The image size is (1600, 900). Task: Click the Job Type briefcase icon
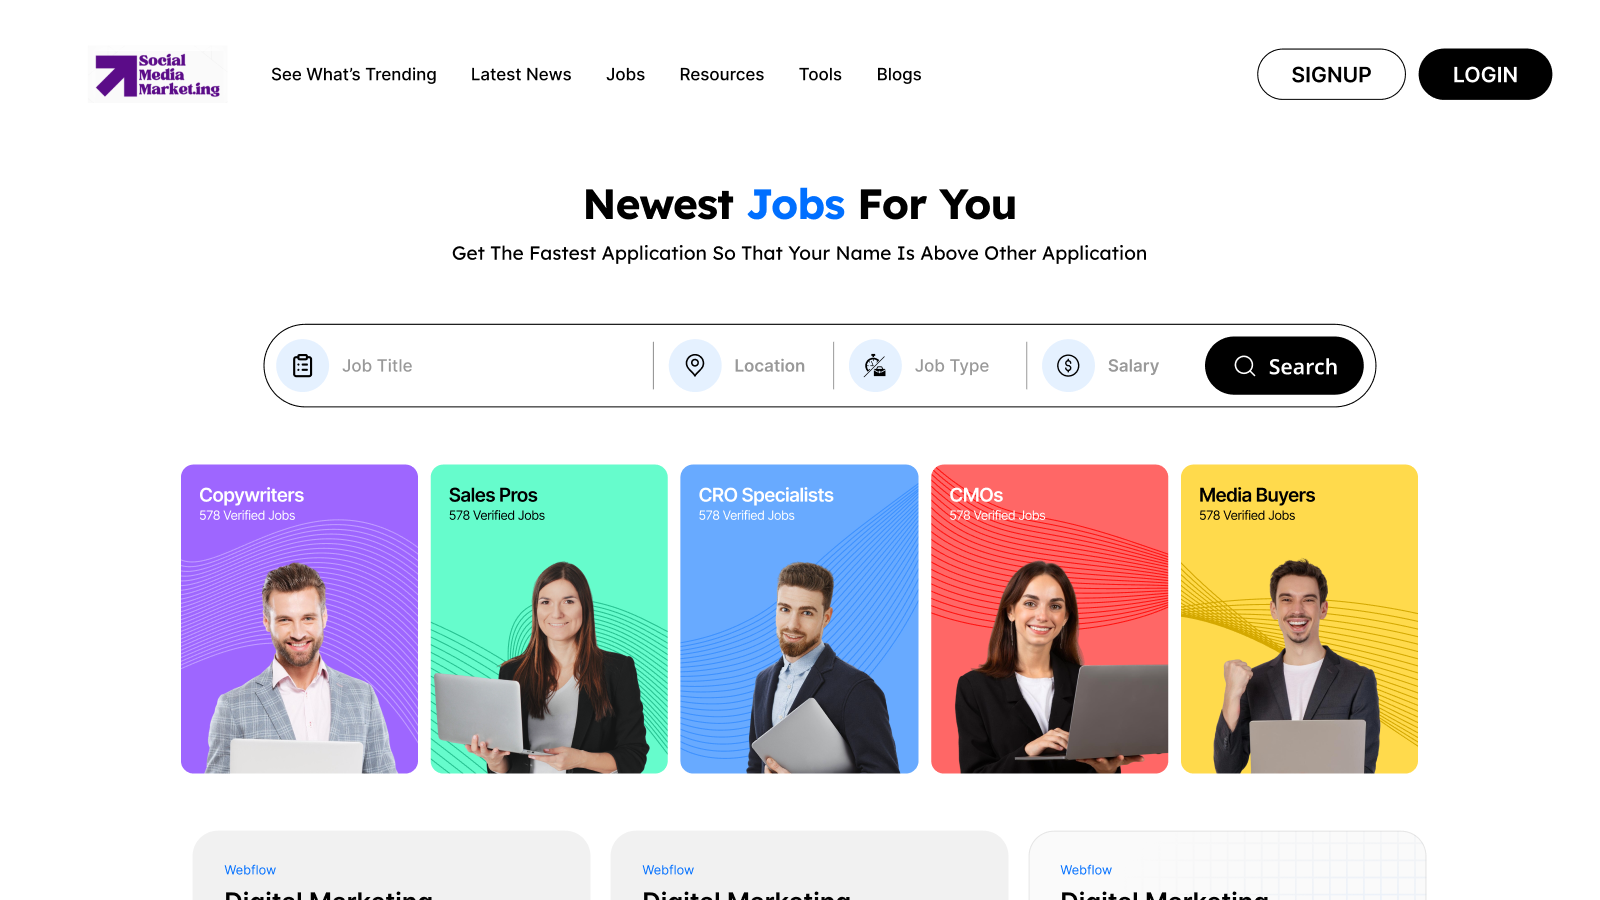pyautogui.click(x=875, y=366)
